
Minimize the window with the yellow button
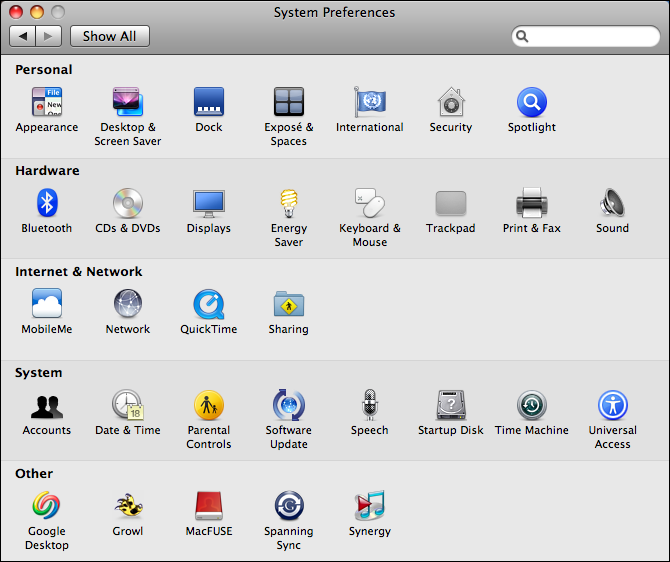point(37,12)
